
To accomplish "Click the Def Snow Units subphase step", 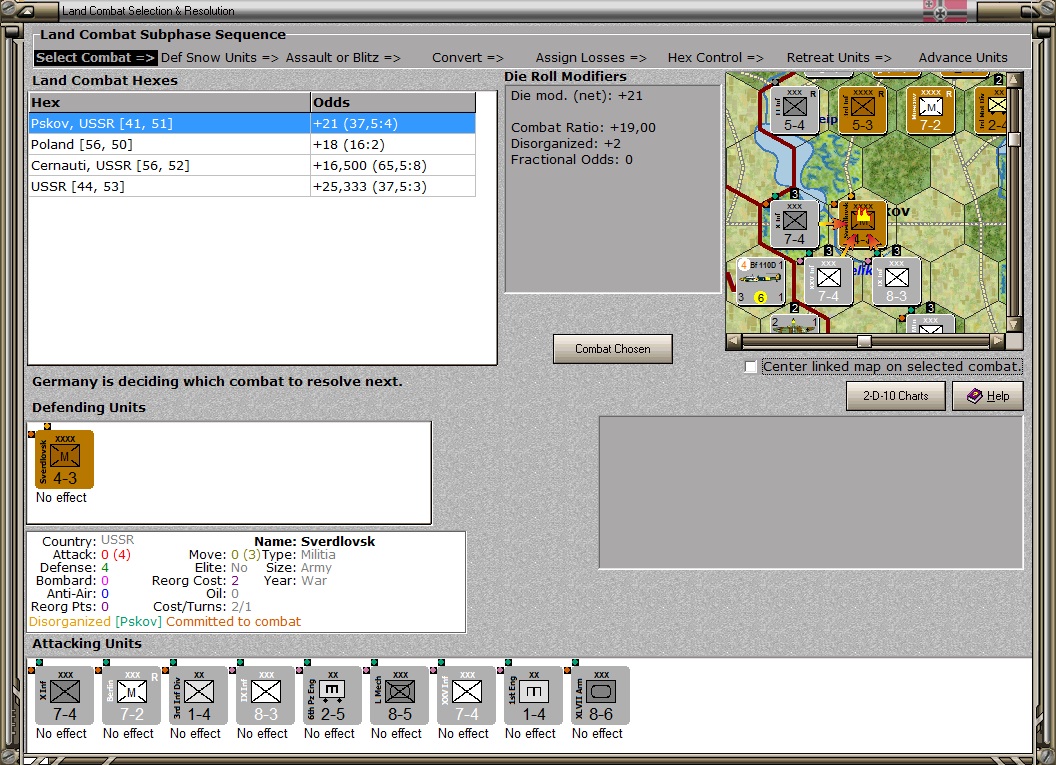I will pos(220,58).
